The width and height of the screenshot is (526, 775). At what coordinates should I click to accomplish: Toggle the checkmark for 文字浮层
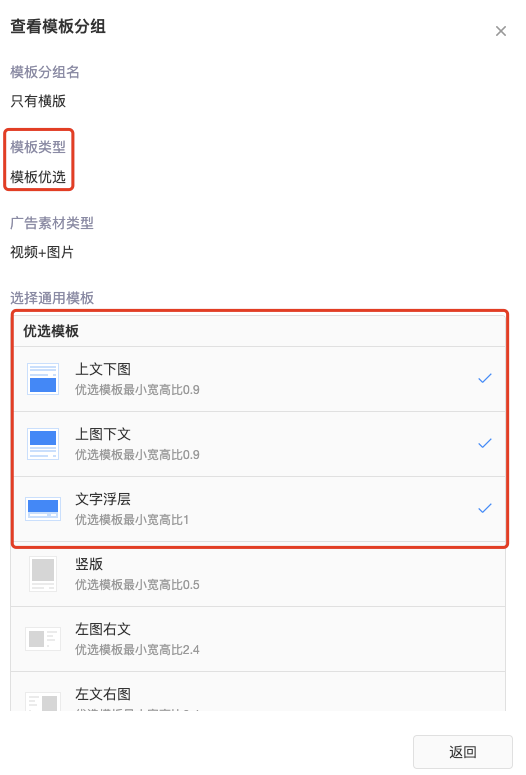coord(485,508)
